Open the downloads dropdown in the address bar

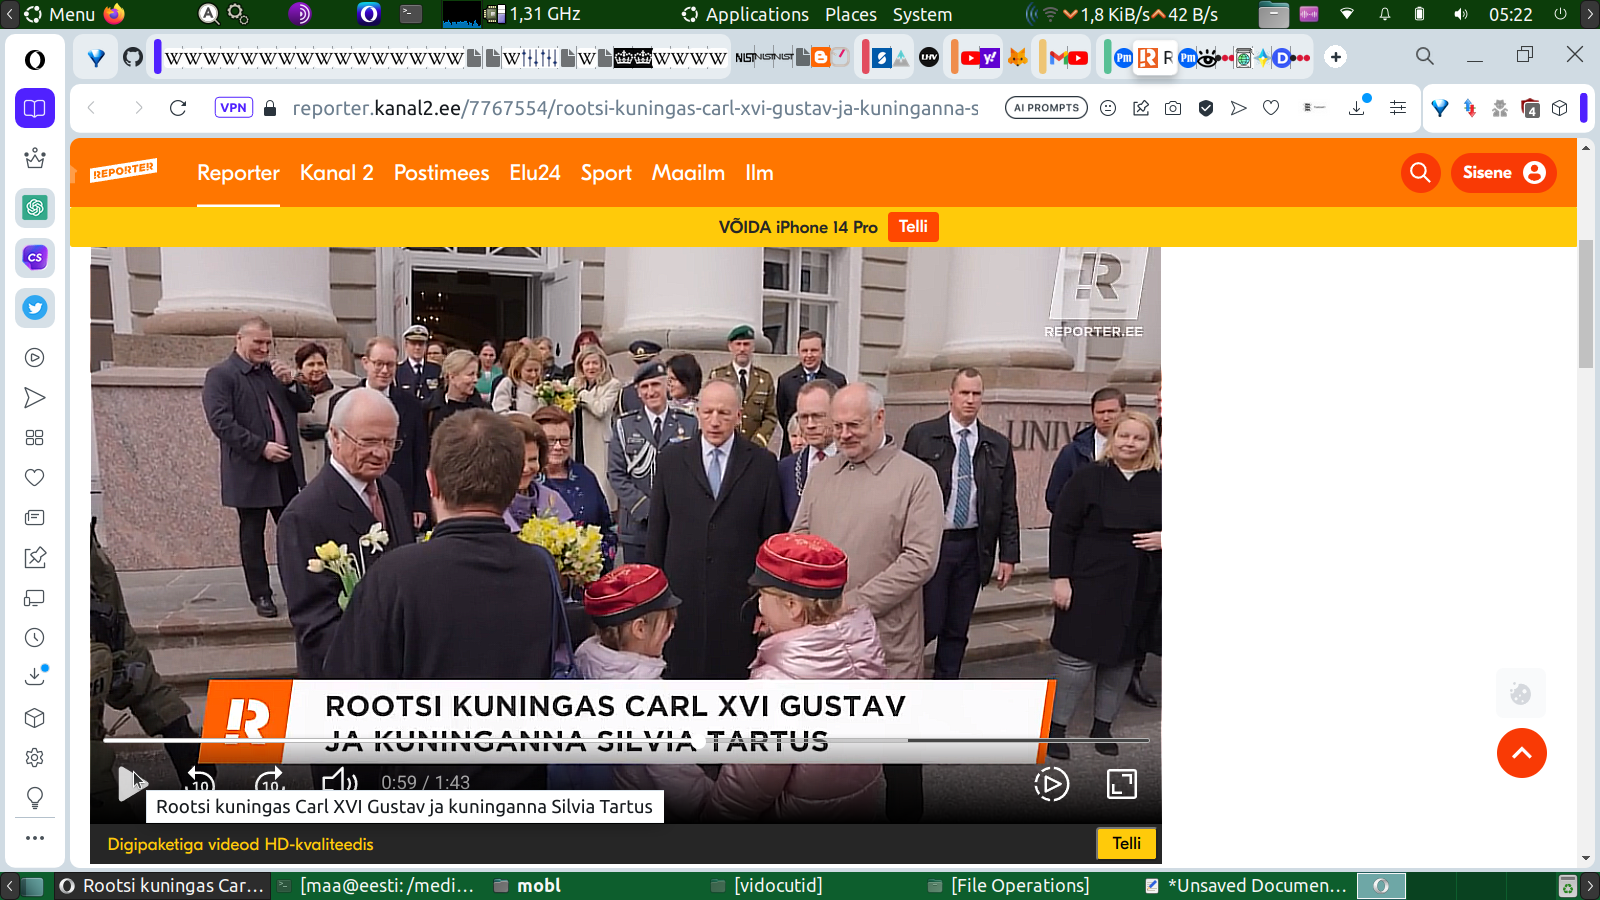click(1358, 107)
